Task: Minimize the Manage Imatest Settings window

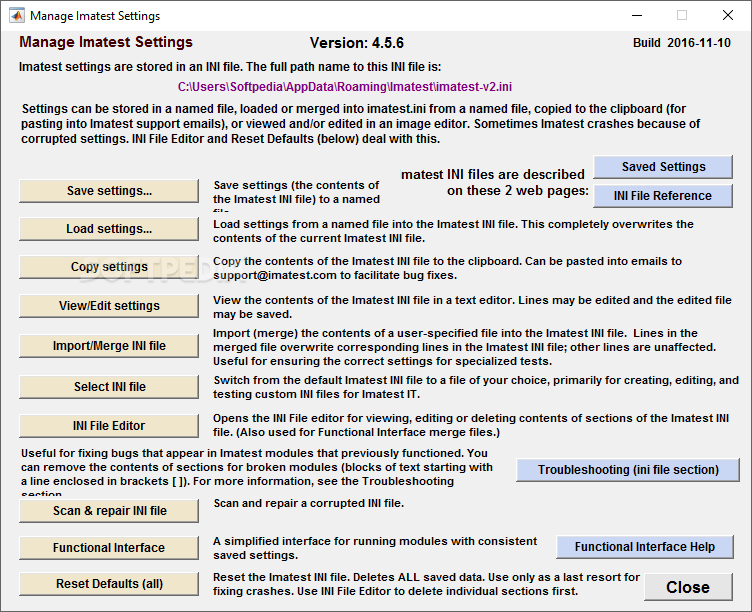Action: click(637, 15)
